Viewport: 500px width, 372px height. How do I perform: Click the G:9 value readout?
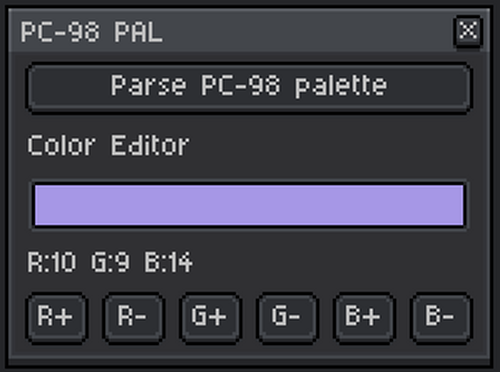[110, 262]
